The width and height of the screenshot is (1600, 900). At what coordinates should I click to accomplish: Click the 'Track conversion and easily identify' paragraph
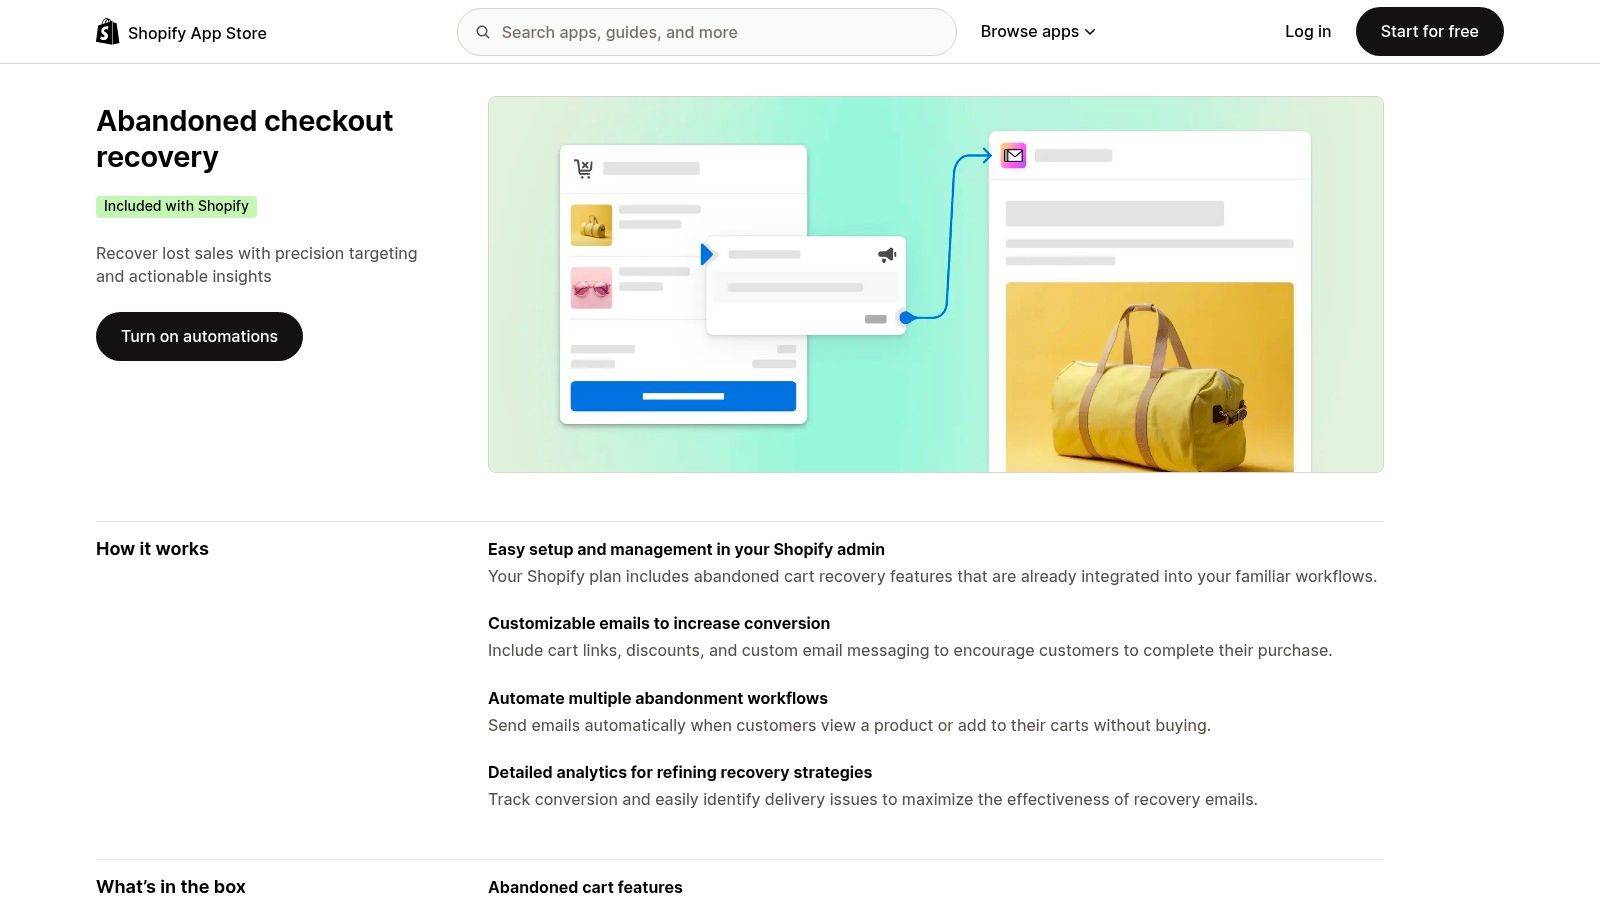873,799
